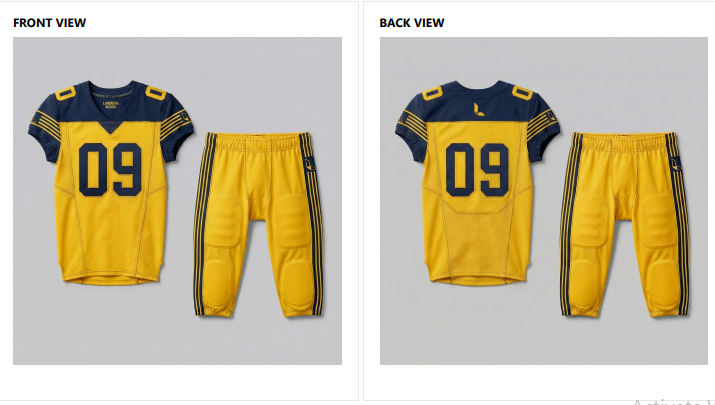
Task: Click right shoulder number on front jersey
Action: click(x=155, y=93)
